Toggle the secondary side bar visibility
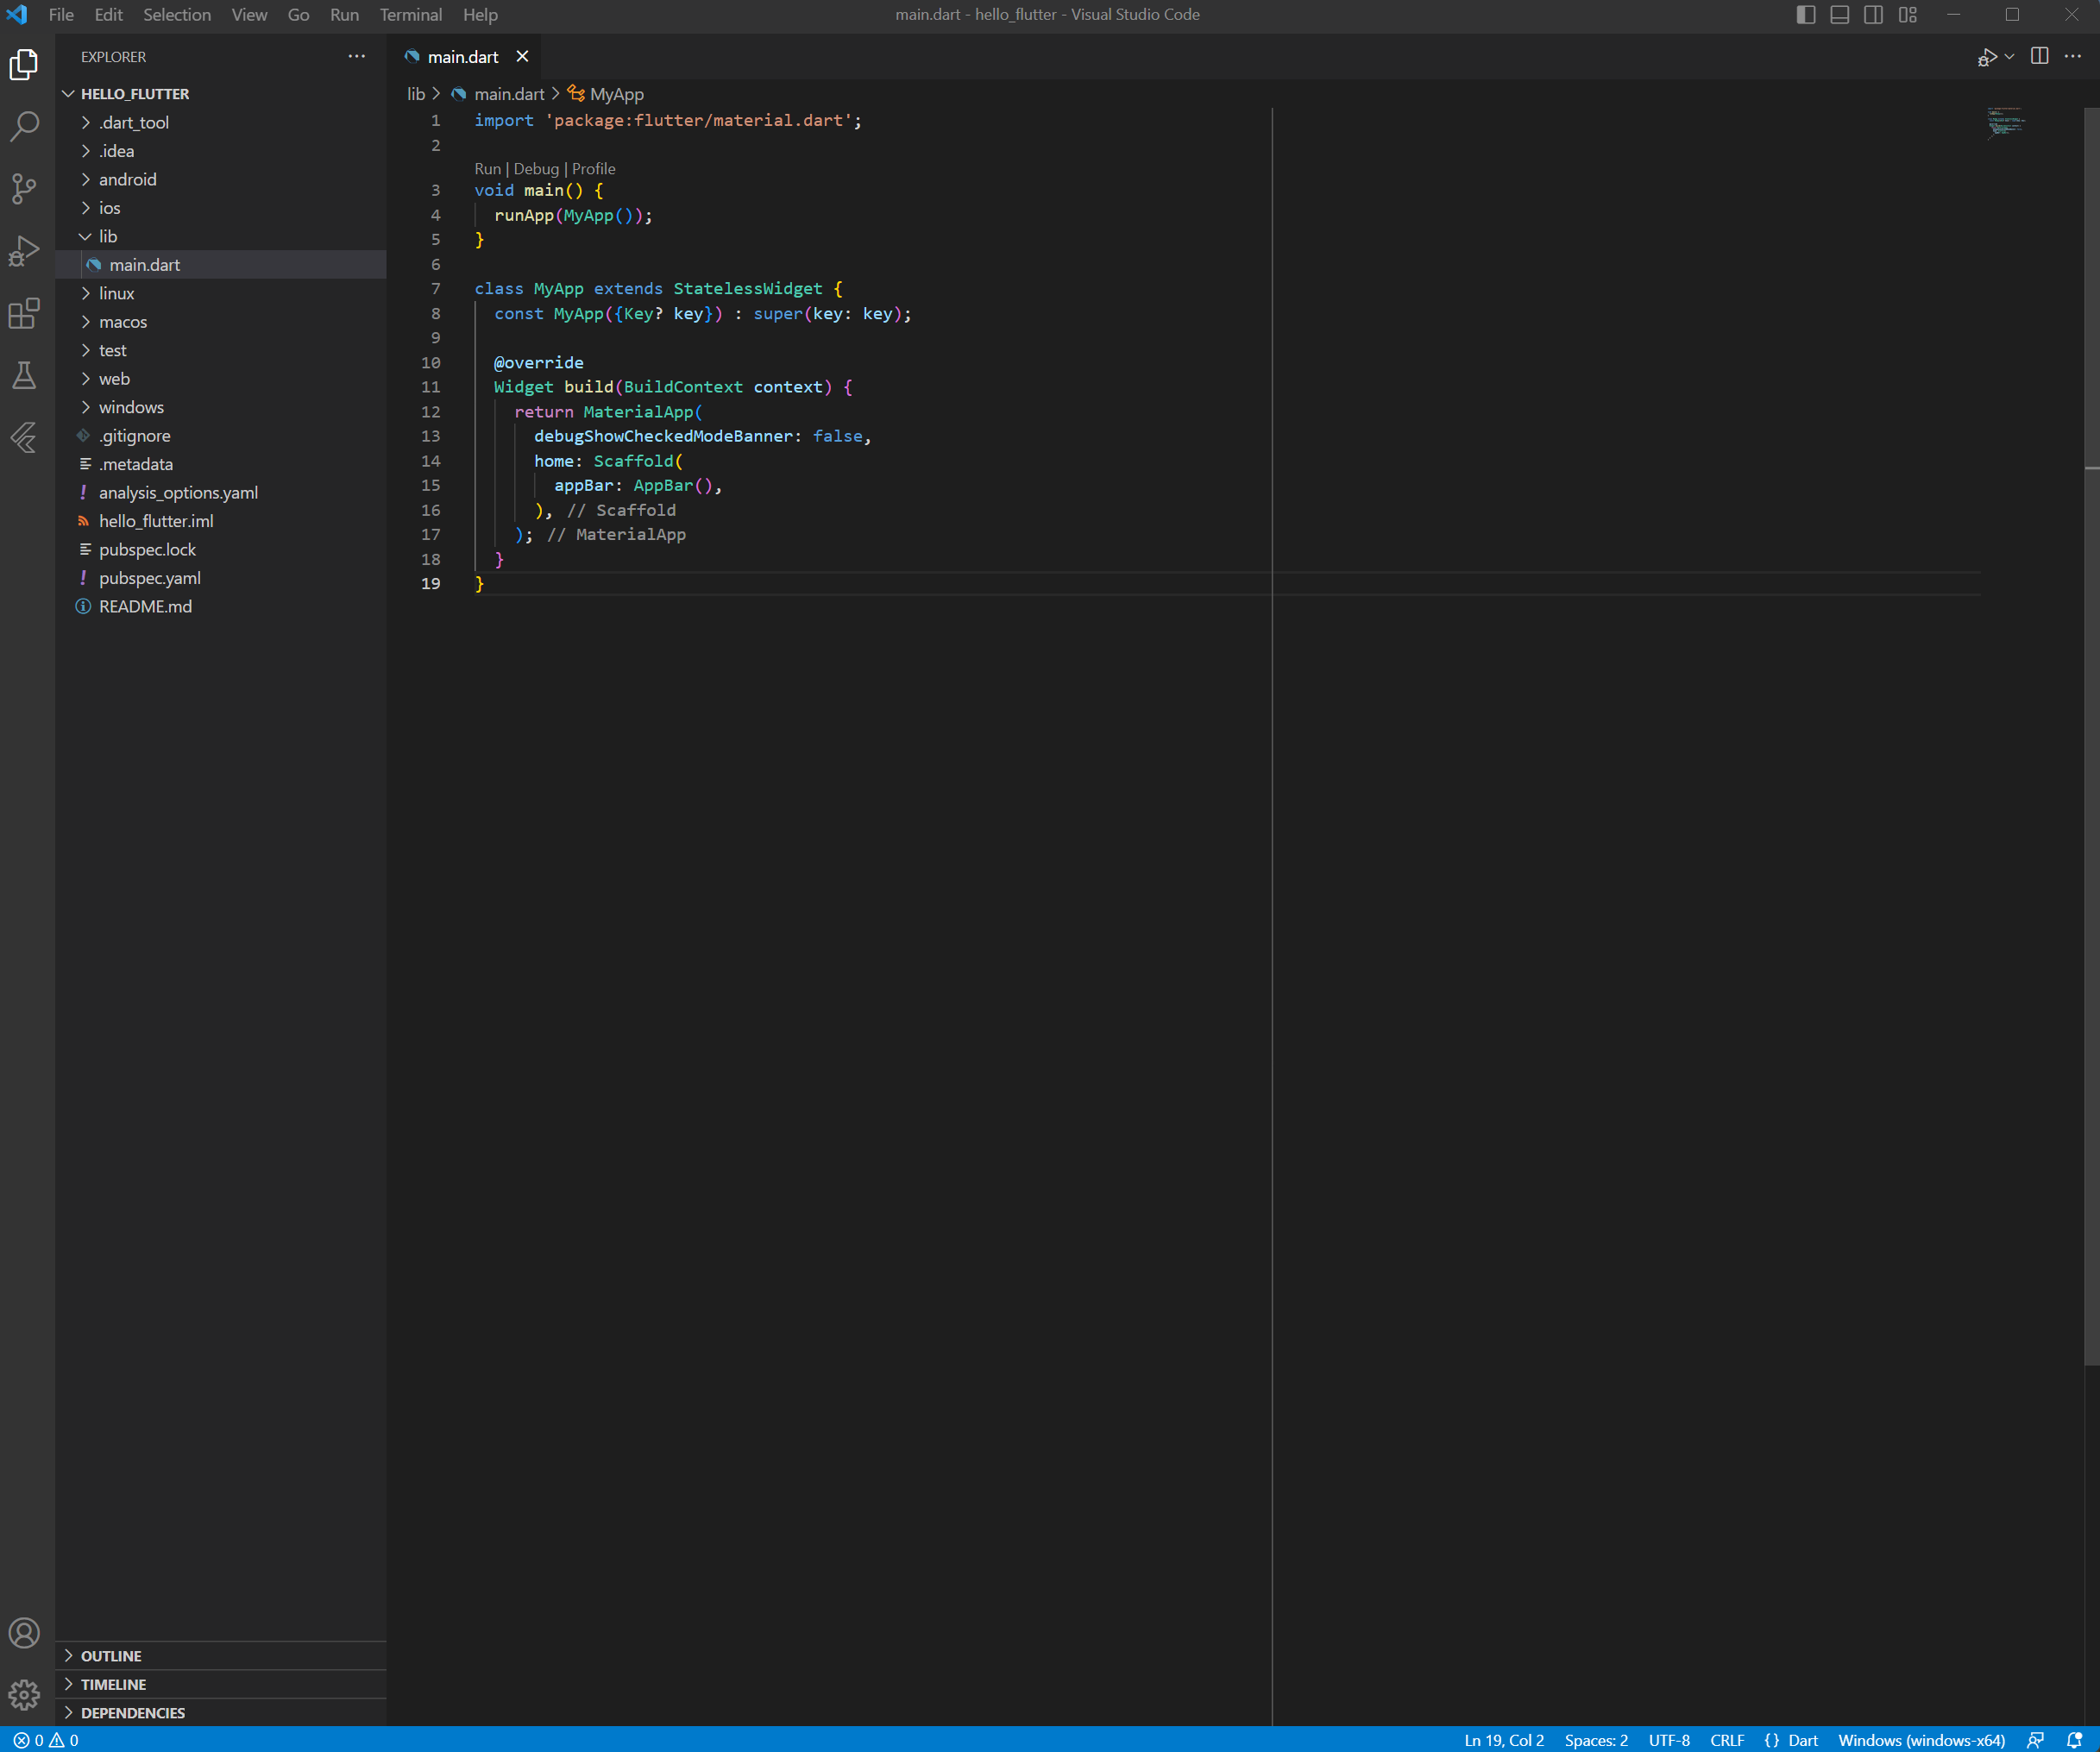 (x=1874, y=15)
